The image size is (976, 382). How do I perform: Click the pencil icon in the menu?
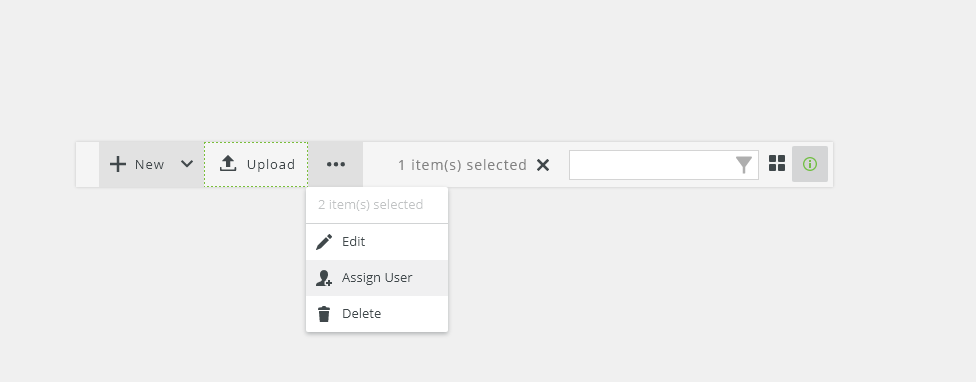324,242
